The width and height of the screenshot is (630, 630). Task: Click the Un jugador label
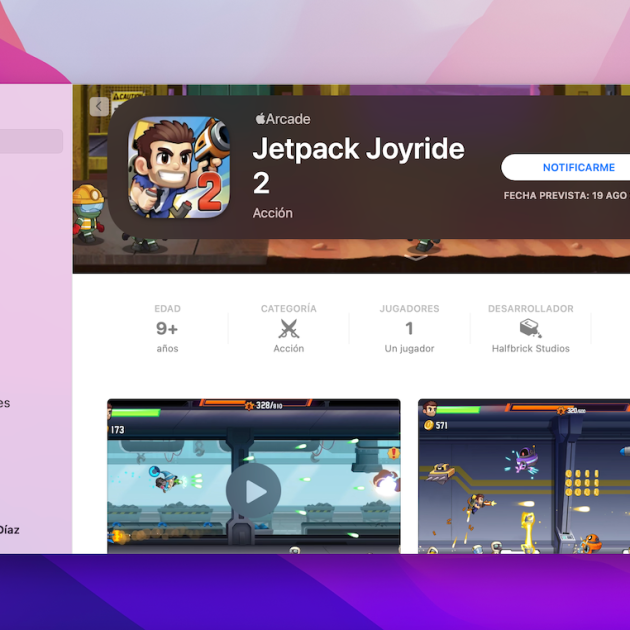point(409,349)
